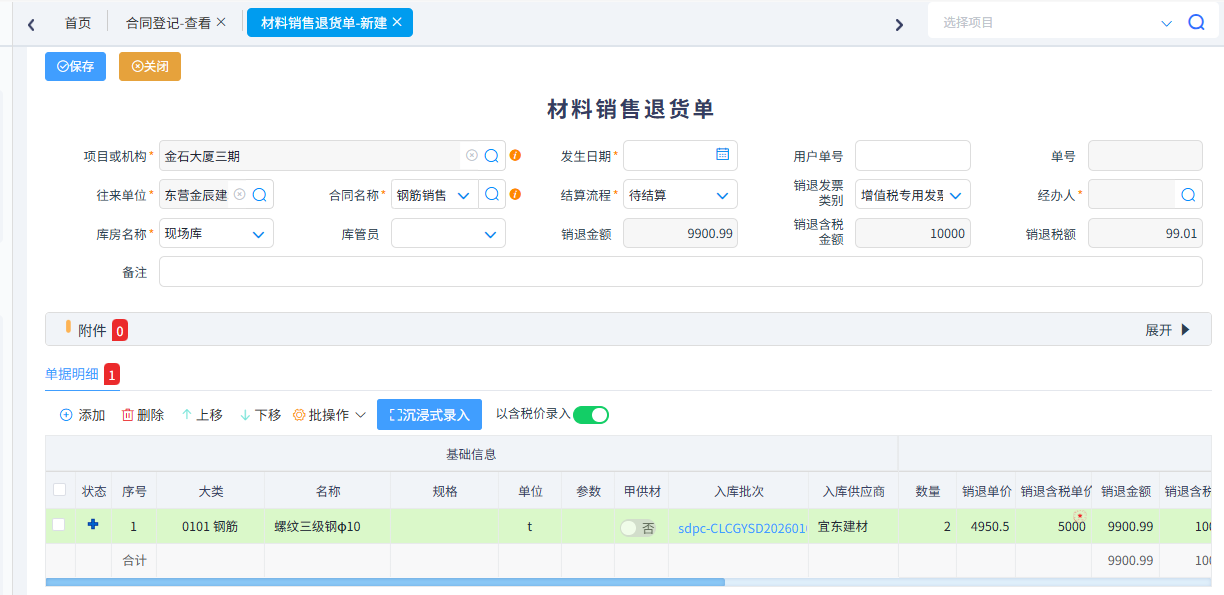This screenshot has height=595, width=1224.
Task: Open the calendar picker for 发生日期
Action: click(723, 155)
